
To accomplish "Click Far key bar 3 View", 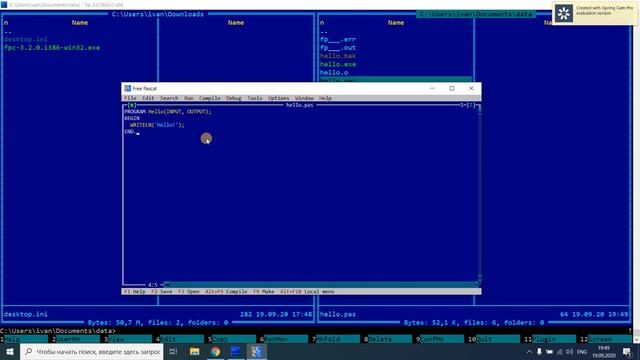I will pyautogui.click(x=129, y=339).
